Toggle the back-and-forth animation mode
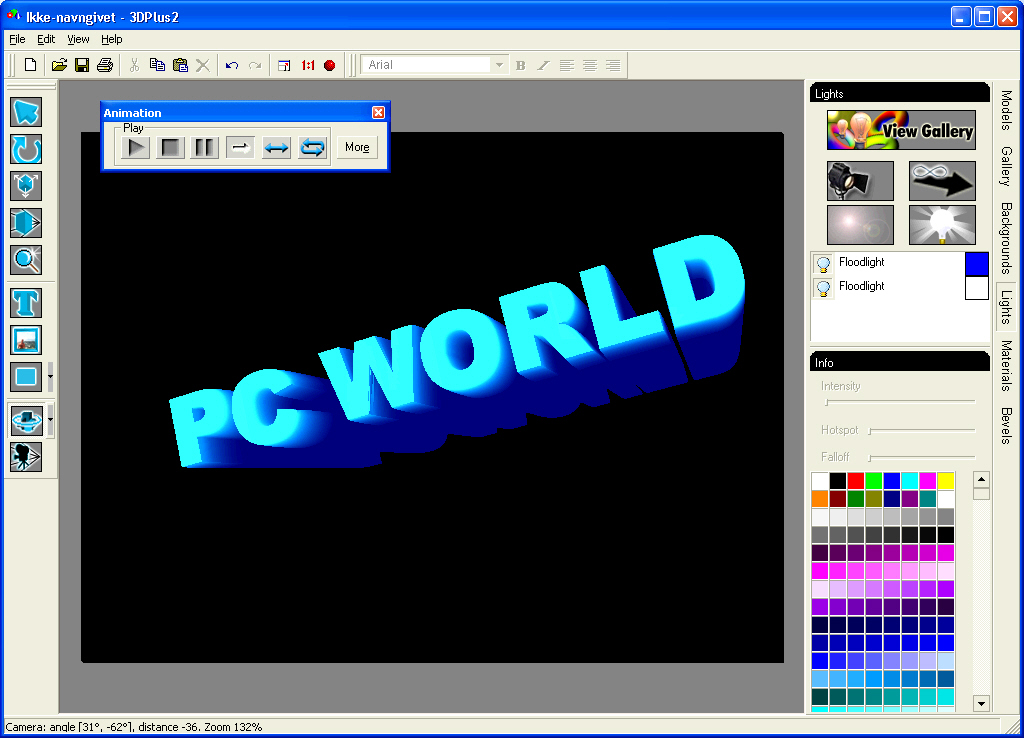 tap(276, 148)
